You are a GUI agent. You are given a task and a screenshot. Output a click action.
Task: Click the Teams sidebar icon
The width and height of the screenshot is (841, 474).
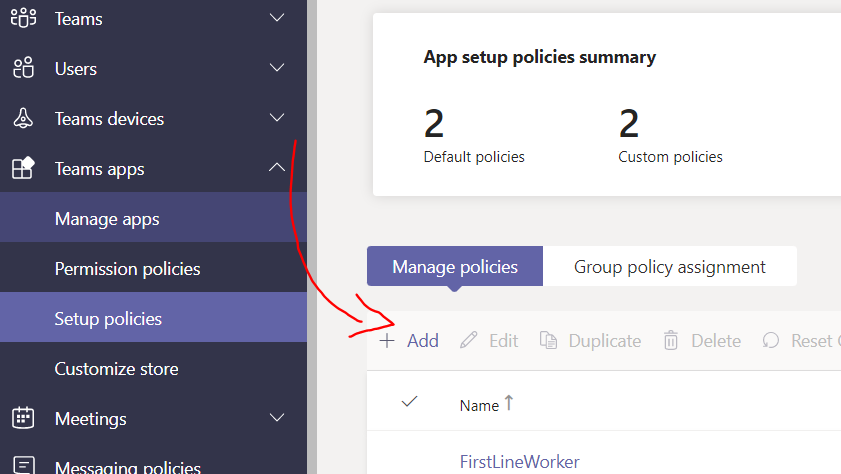pyautogui.click(x=23, y=18)
